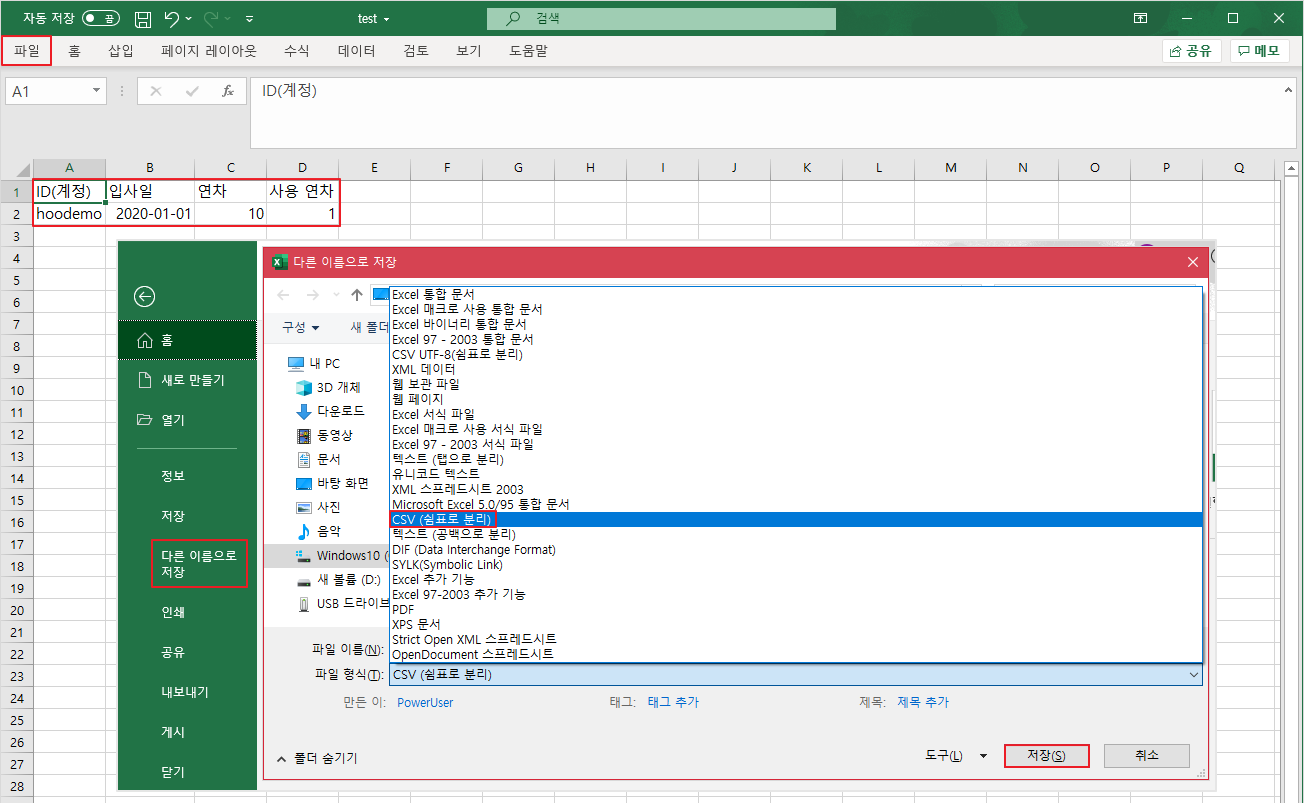
Task: Click the 취소 button
Action: click(1146, 756)
